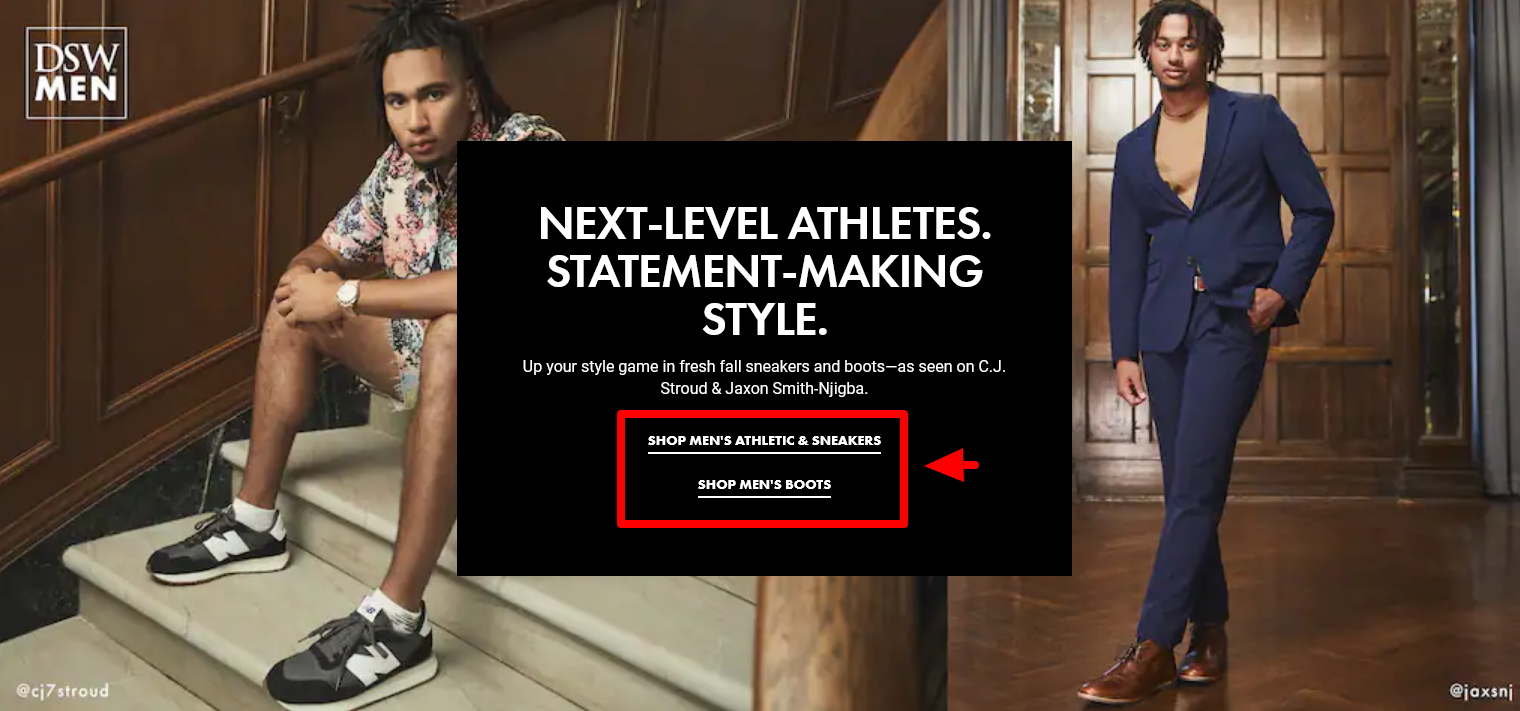Image resolution: width=1520 pixels, height=711 pixels.
Task: Click the red arrow pointing at links
Action: 951,465
